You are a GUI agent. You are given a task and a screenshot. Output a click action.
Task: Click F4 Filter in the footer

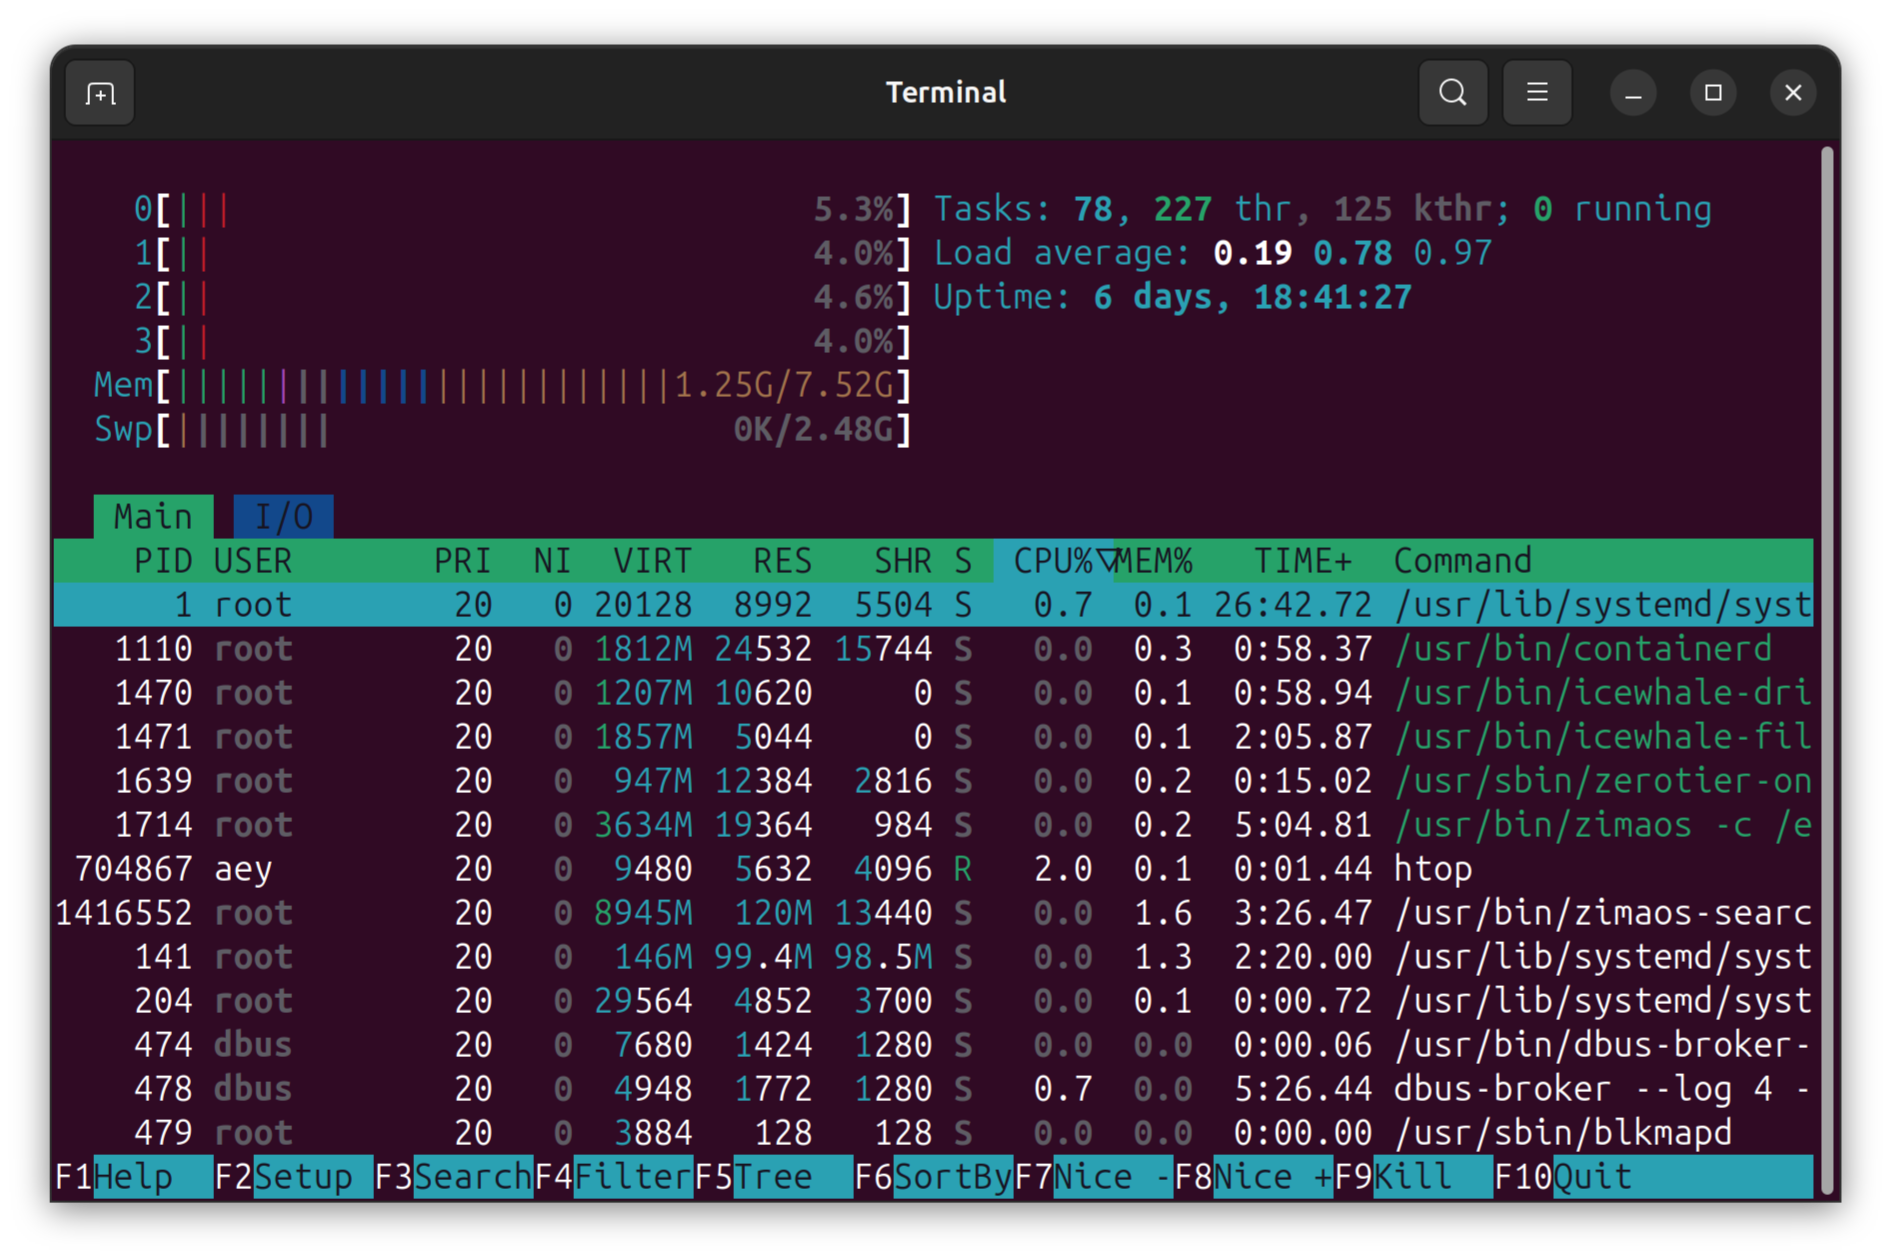click(613, 1177)
